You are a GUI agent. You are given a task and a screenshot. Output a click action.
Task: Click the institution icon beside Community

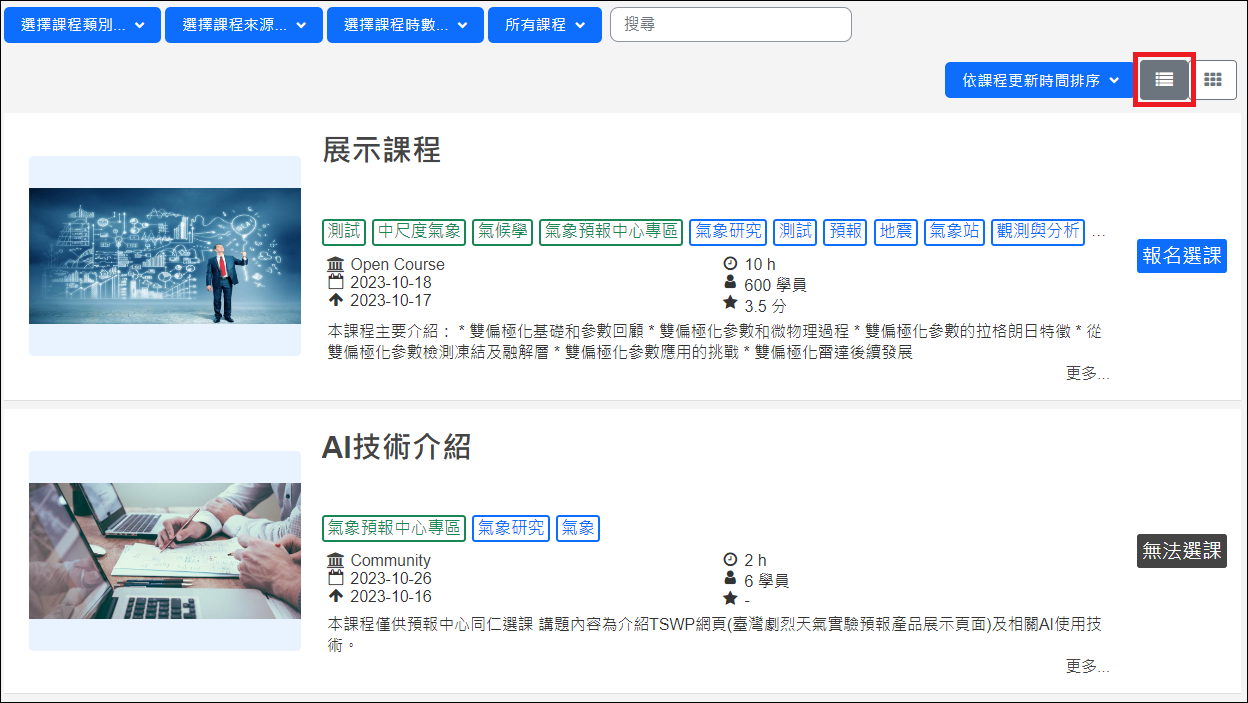[x=335, y=561]
